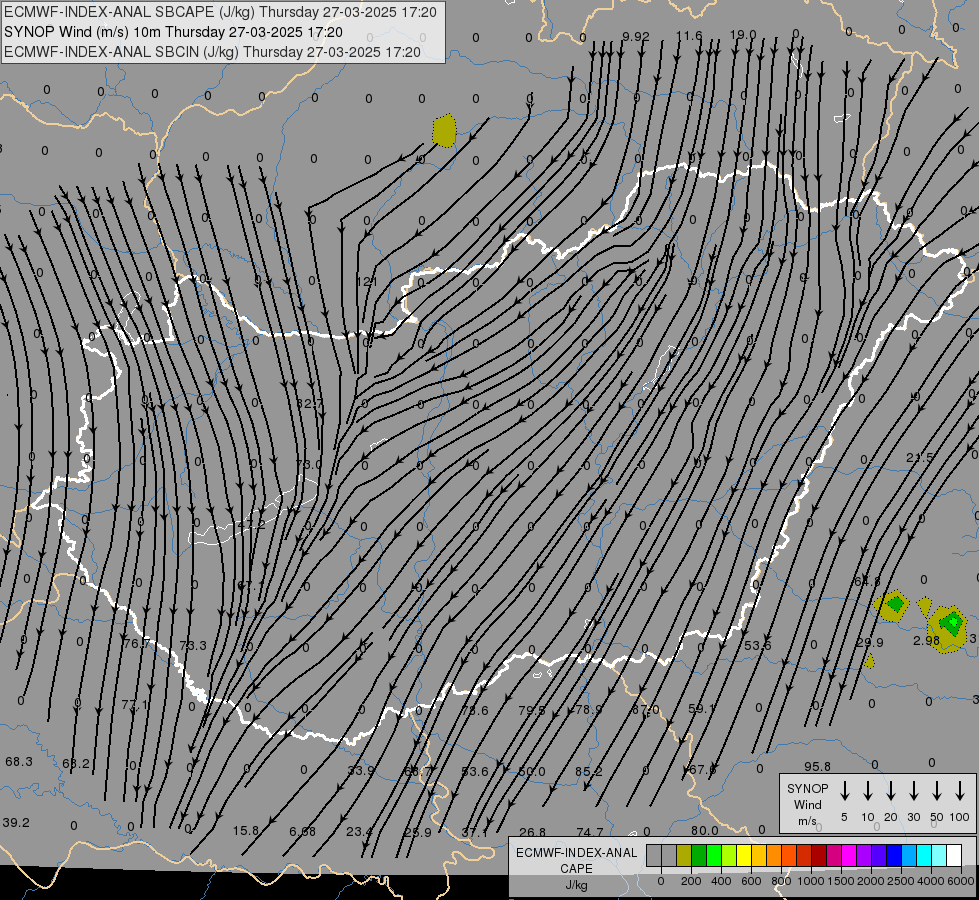The width and height of the screenshot is (979, 900).
Task: Click the map value 73.3
Action: (193, 645)
